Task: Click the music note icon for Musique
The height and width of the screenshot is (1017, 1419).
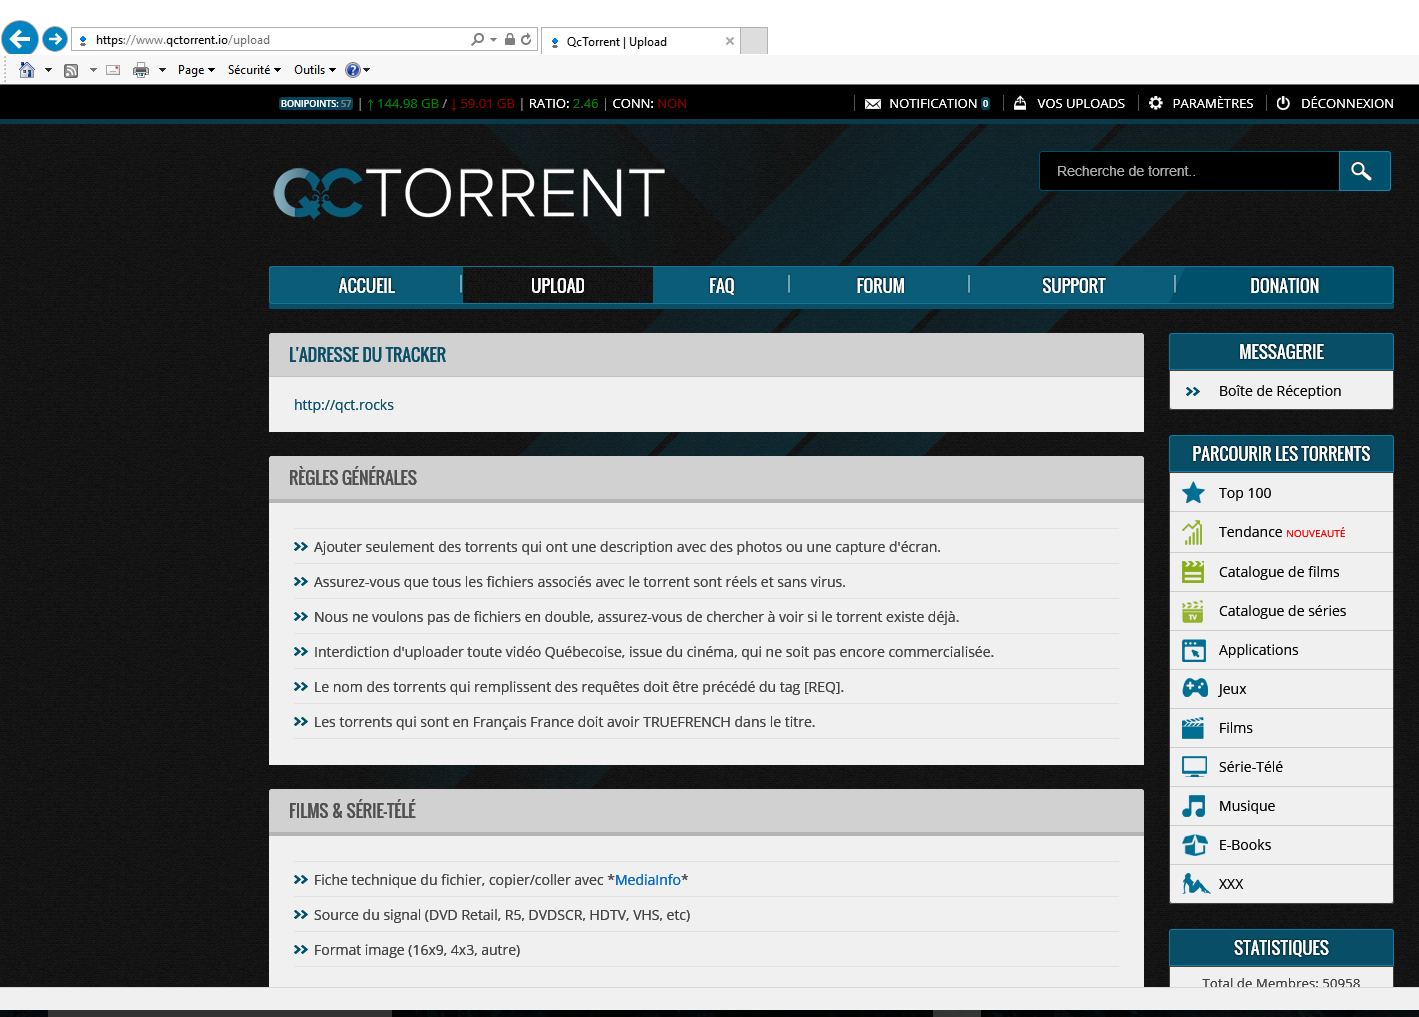Action: [x=1193, y=806]
